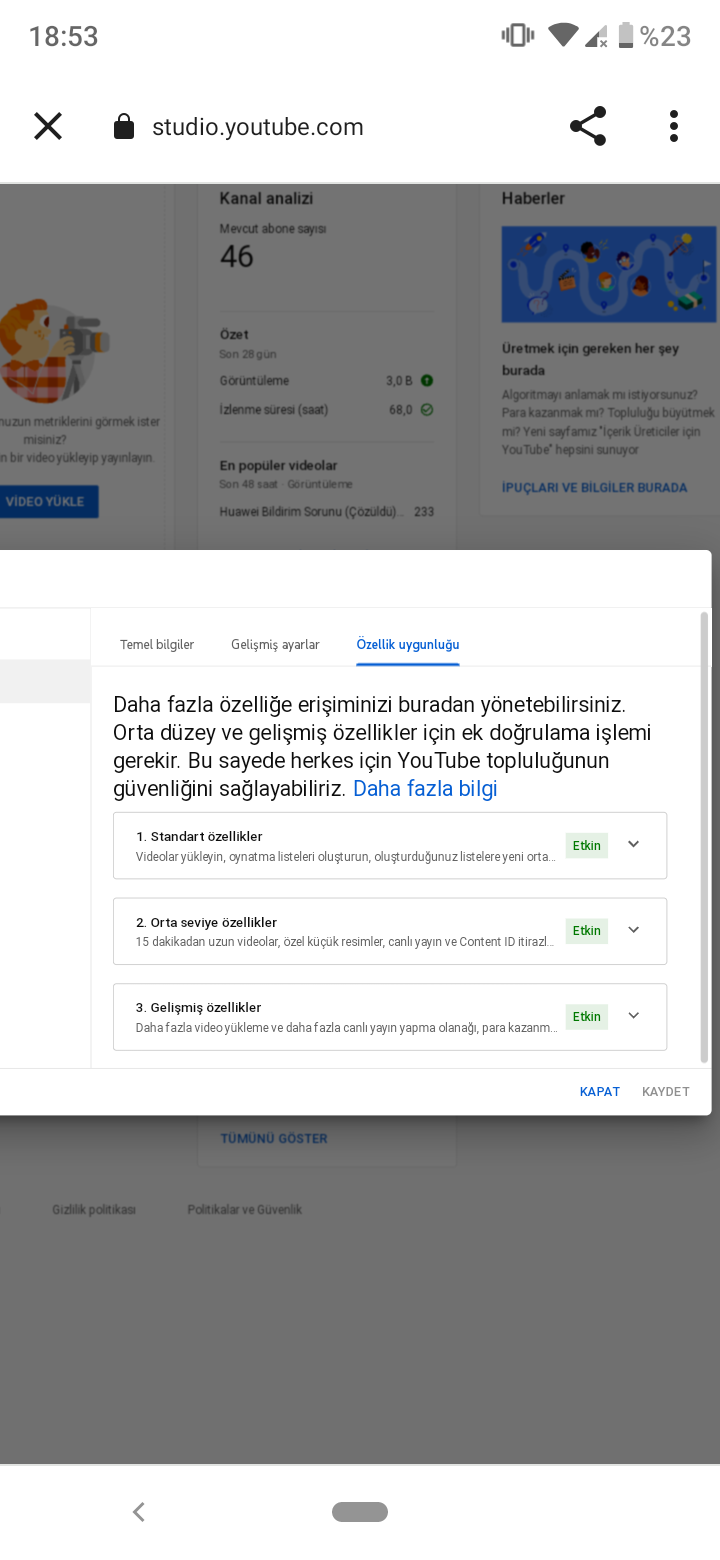Click Etkin badge of Orta seviye özellikler
Image resolution: width=720 pixels, height=1560 pixels.
click(x=586, y=931)
